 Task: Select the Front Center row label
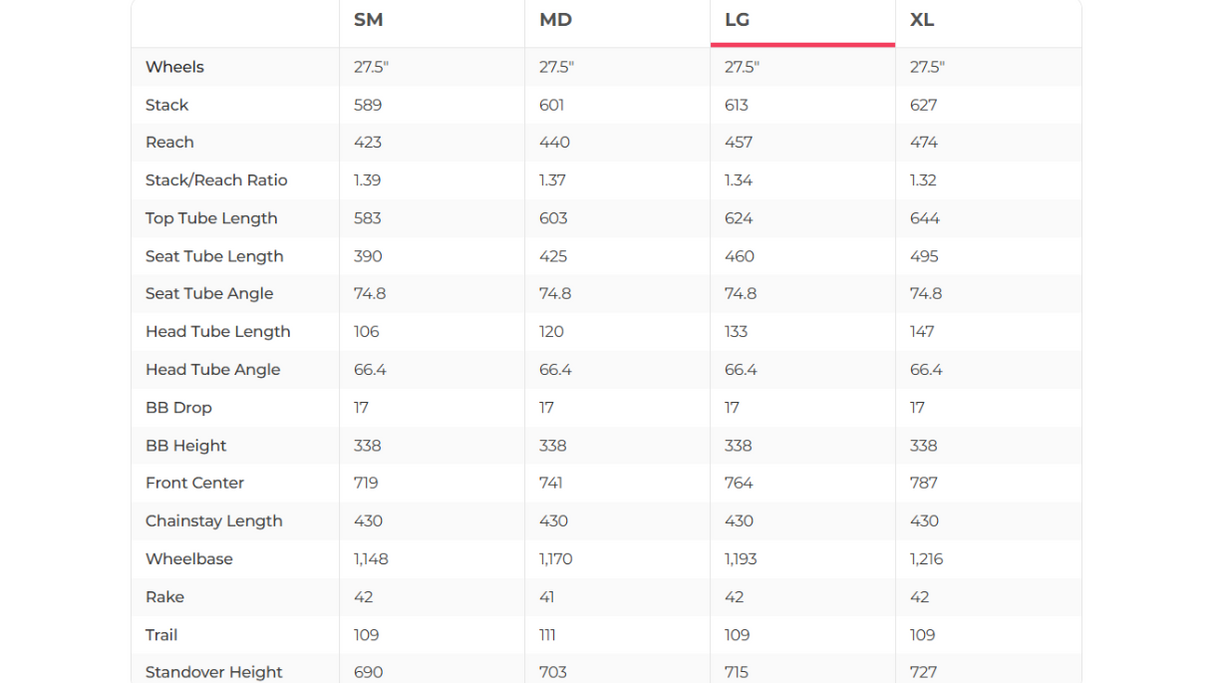(194, 482)
